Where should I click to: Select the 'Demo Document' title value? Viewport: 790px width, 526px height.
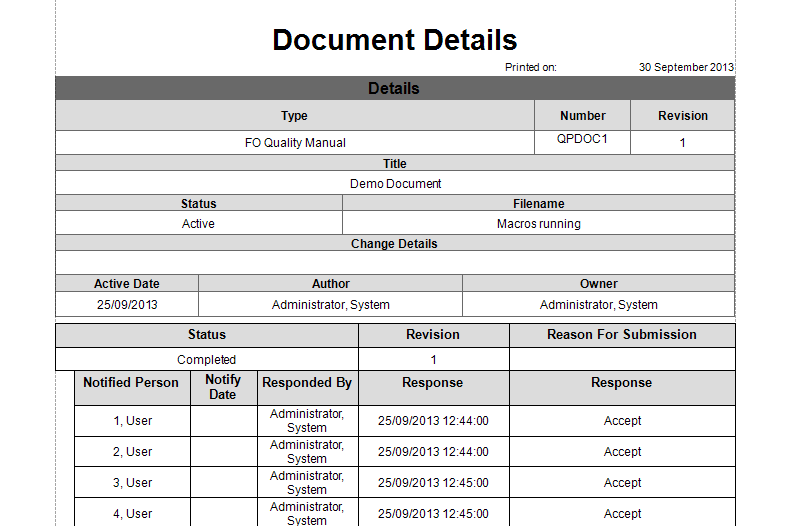pyautogui.click(x=396, y=184)
